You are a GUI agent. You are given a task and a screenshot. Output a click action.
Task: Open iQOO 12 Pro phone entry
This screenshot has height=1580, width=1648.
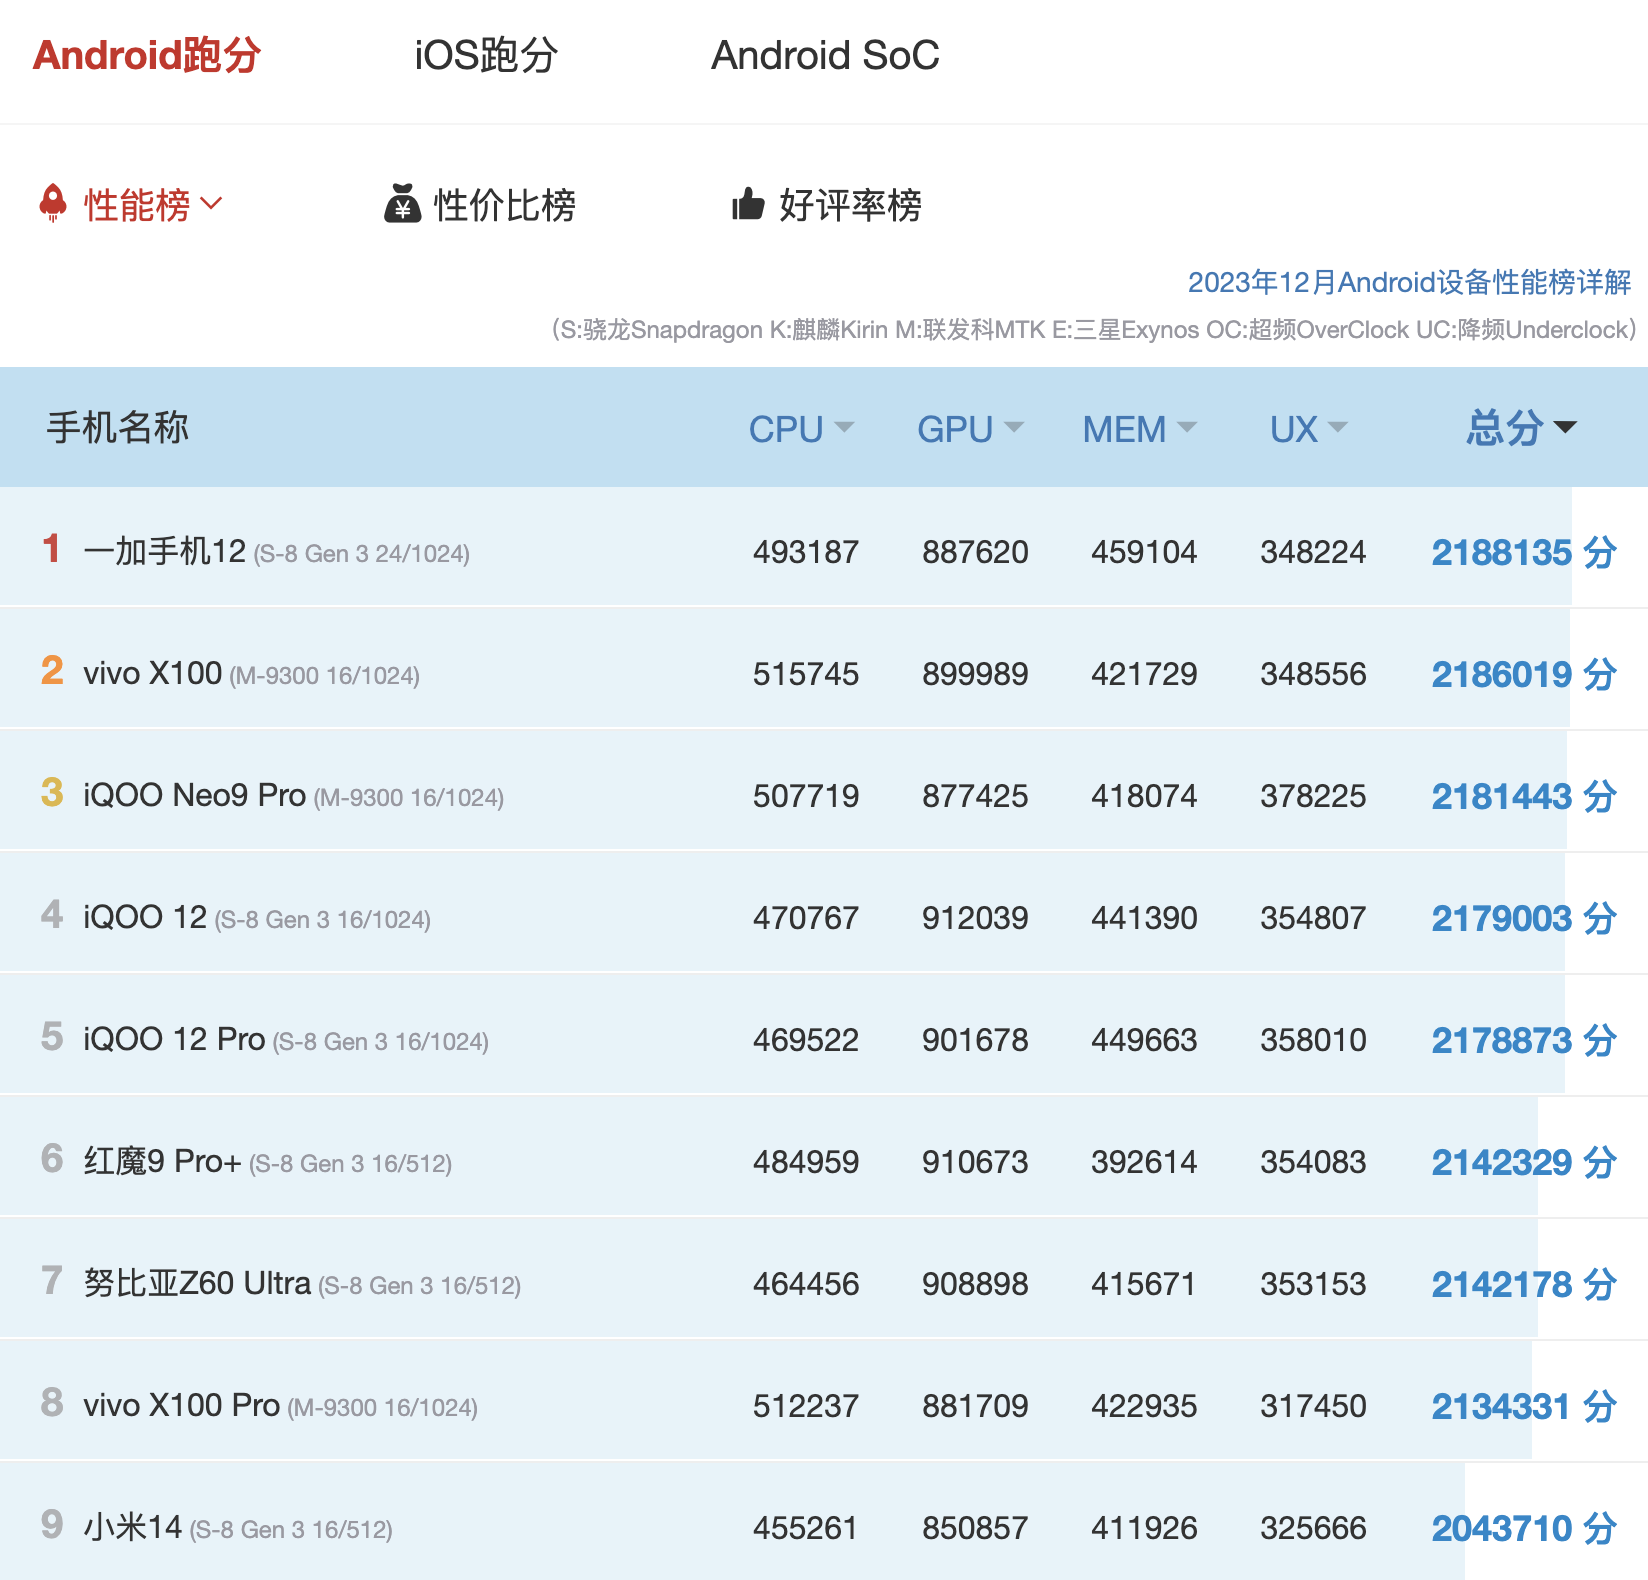click(286, 1039)
